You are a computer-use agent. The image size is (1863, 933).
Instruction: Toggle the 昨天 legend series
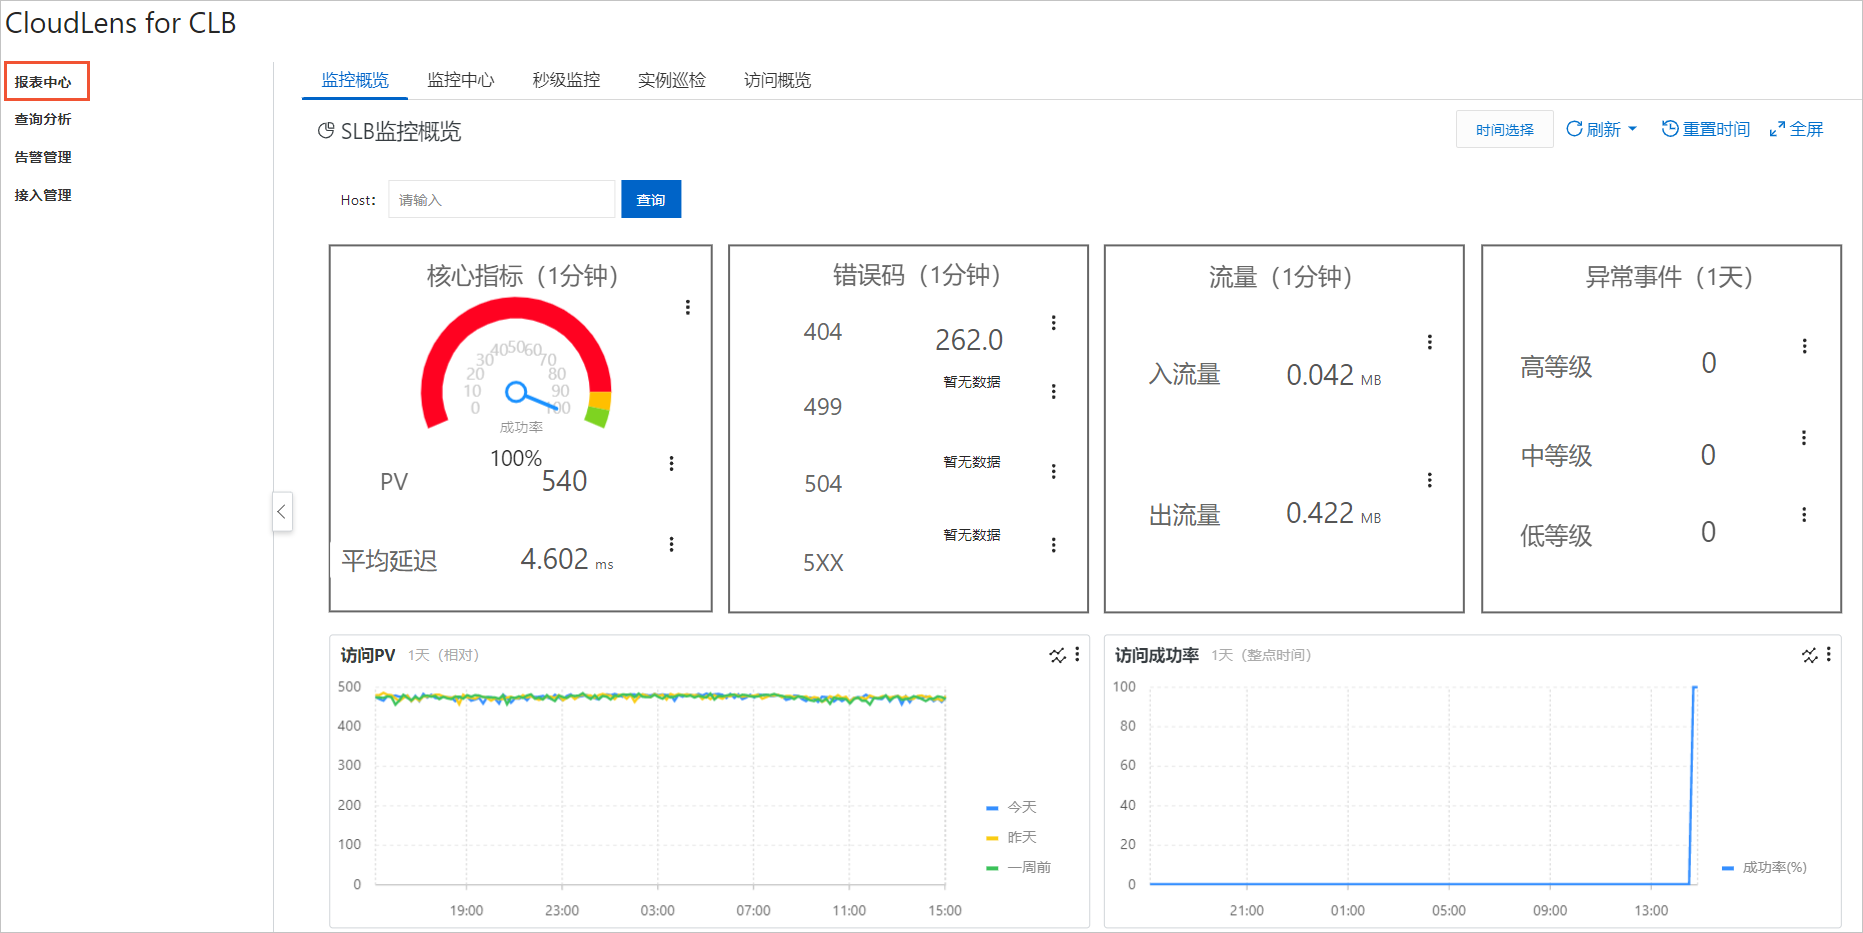(x=1011, y=837)
